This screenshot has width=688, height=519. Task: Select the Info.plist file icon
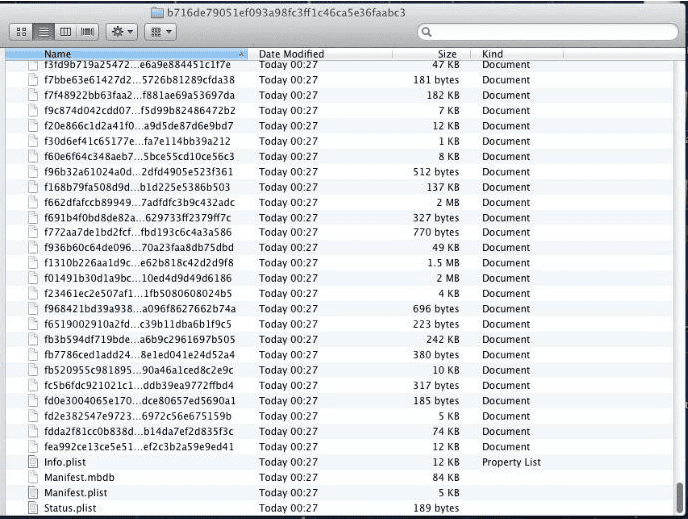point(36,462)
